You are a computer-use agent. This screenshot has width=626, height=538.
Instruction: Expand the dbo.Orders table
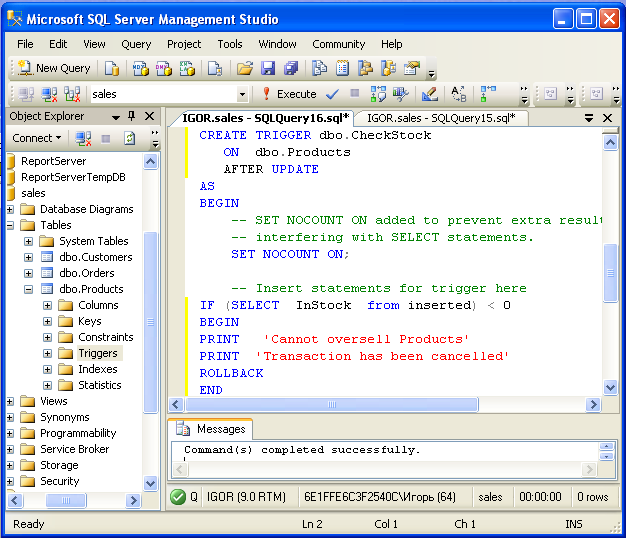(28, 273)
